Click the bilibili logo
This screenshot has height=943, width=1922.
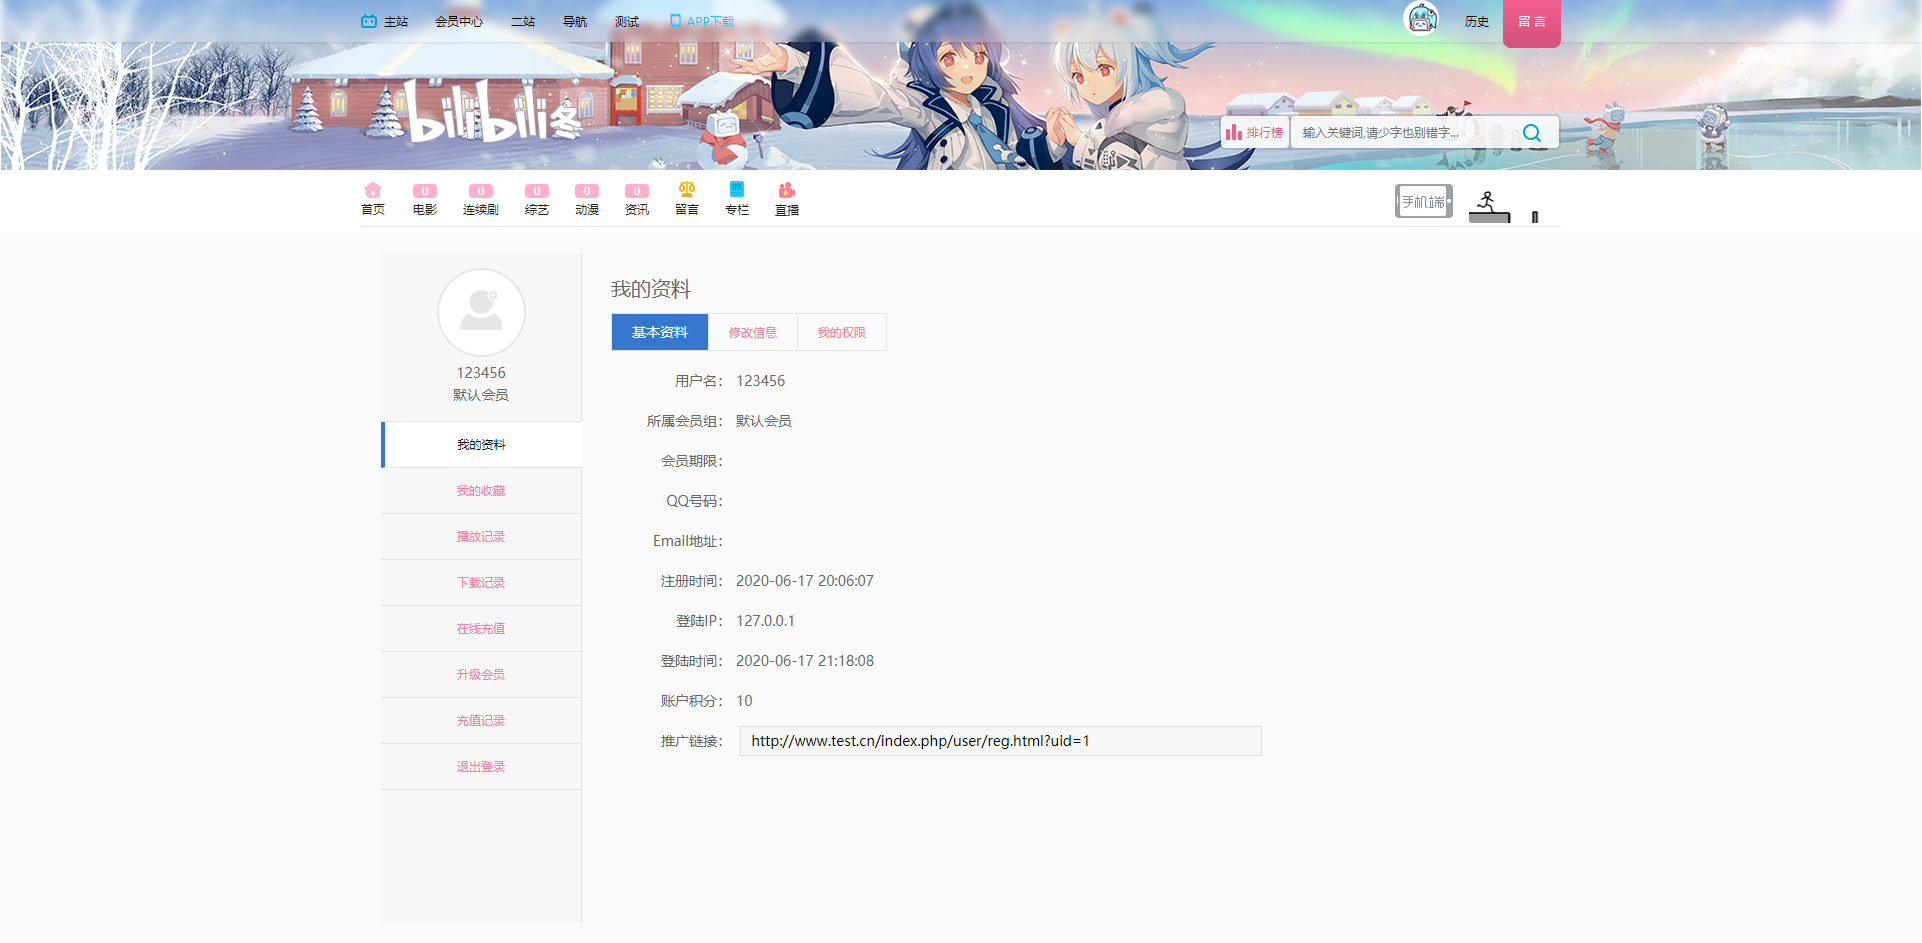(x=495, y=112)
